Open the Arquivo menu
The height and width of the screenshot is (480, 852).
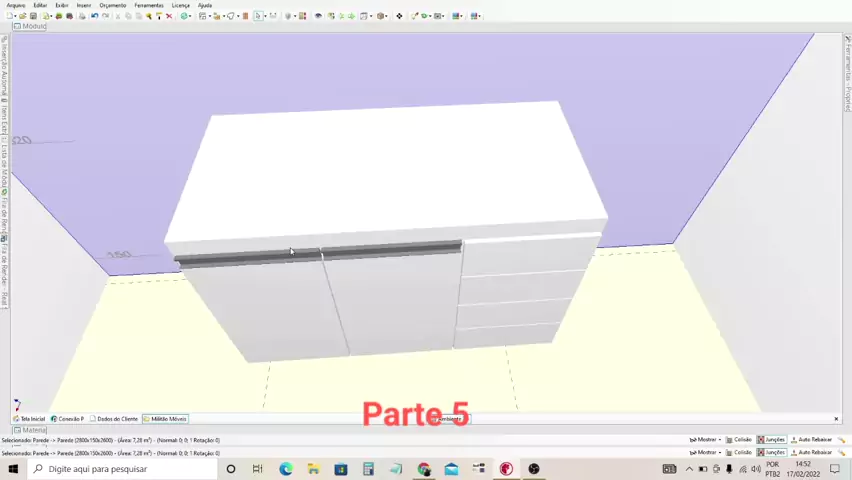[15, 5]
